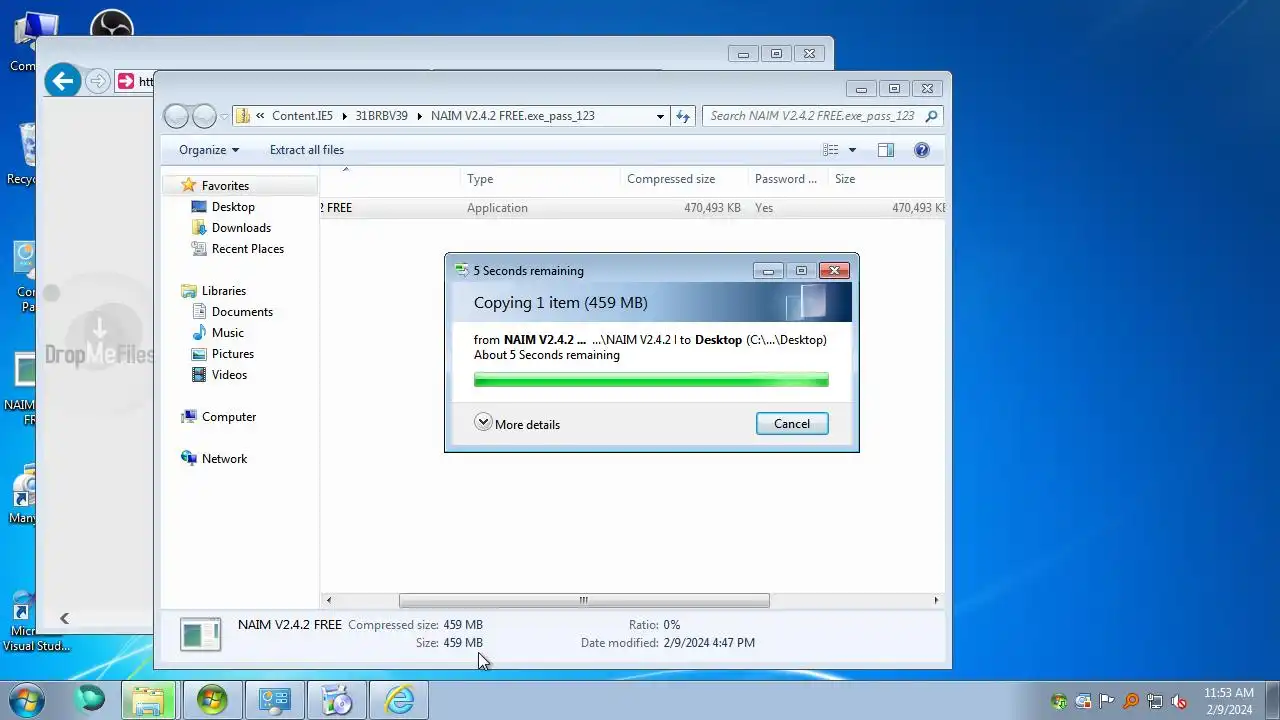Expand More details in the copy dialog
Screen dimensions: 1280x720
(517, 424)
